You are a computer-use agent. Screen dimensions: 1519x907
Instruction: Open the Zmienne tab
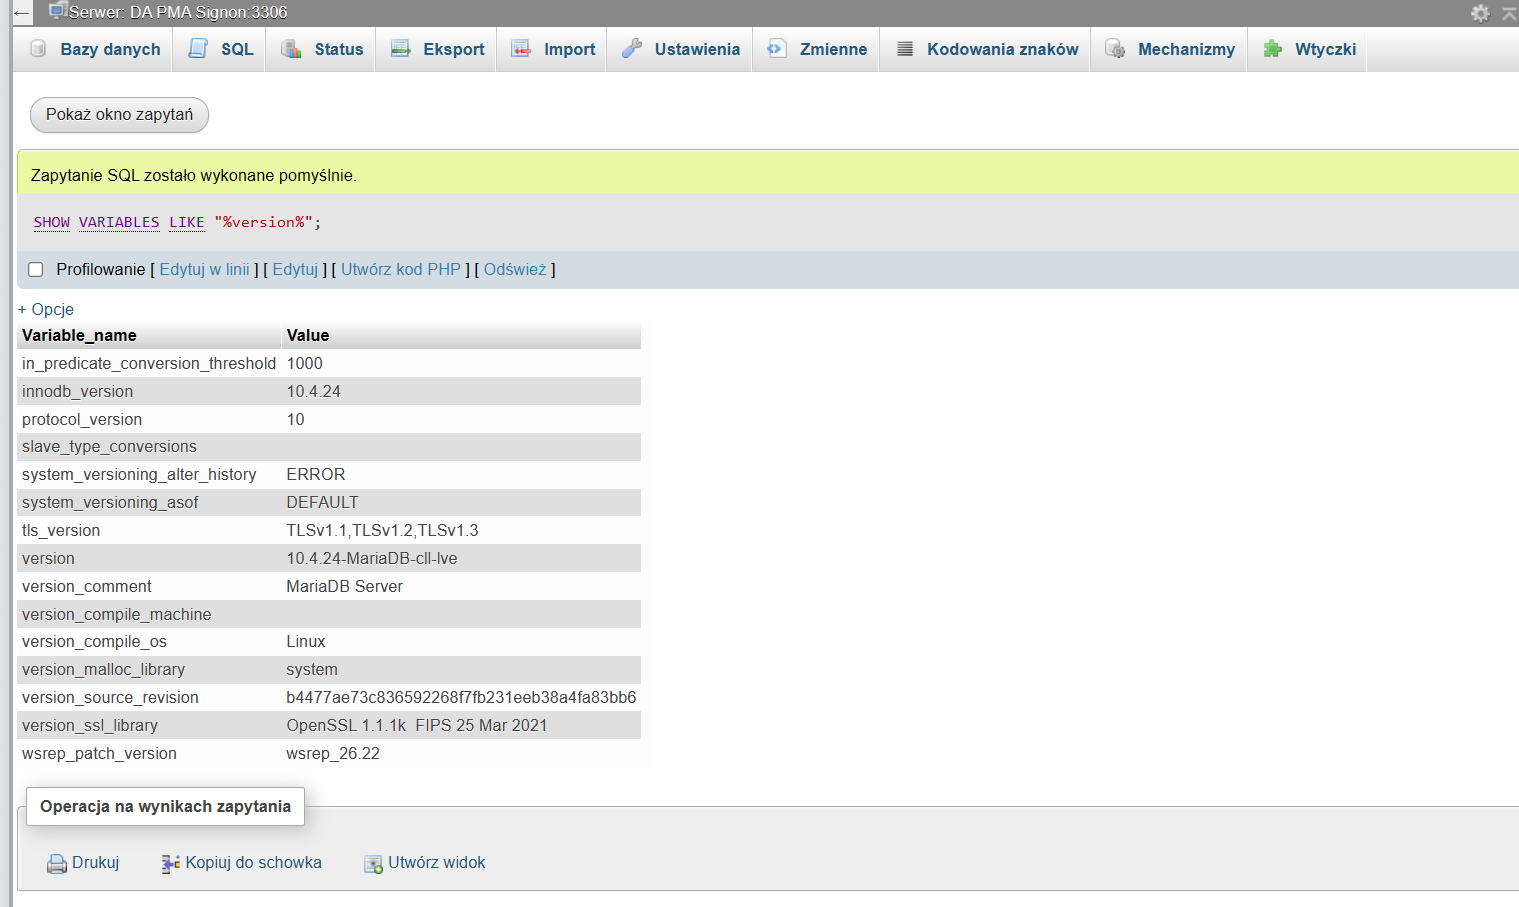tap(832, 49)
